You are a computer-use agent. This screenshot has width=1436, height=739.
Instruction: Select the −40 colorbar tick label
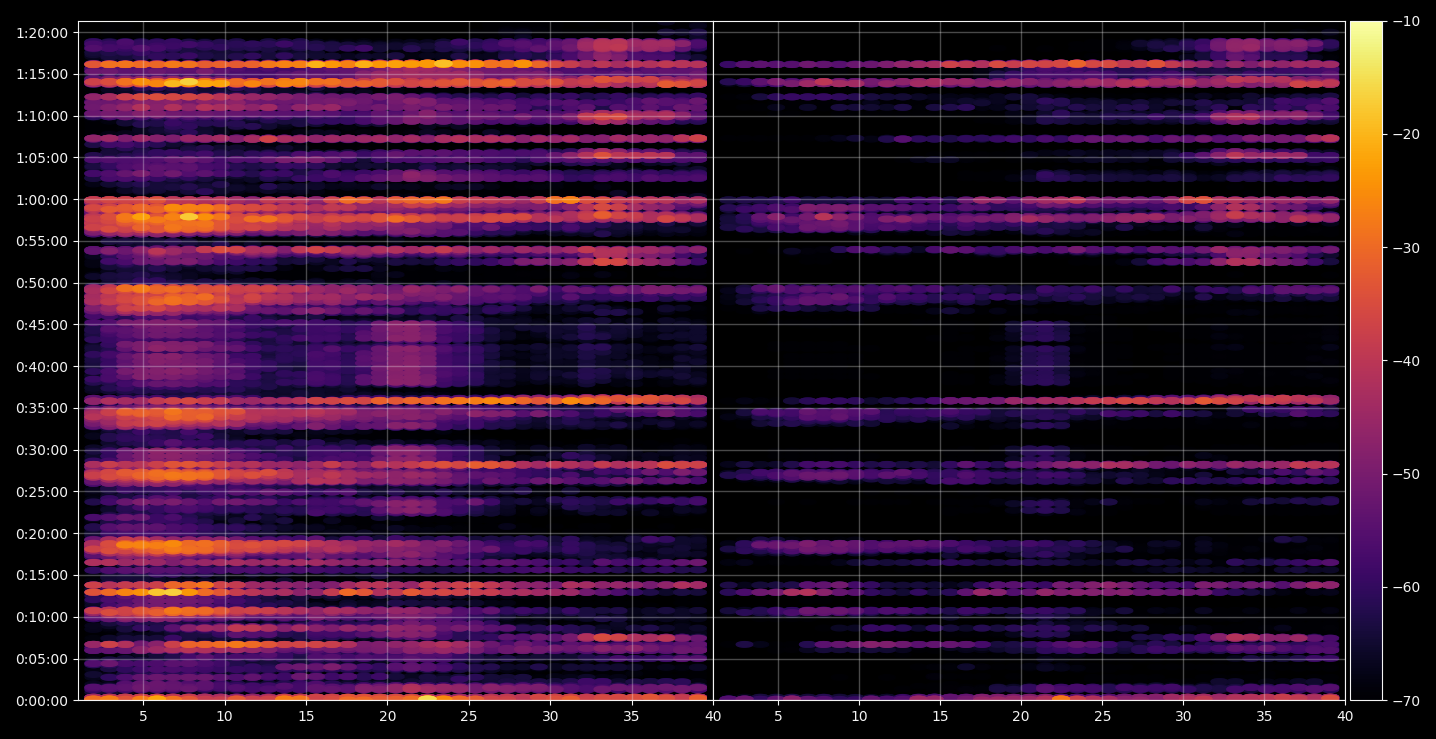coord(1405,361)
